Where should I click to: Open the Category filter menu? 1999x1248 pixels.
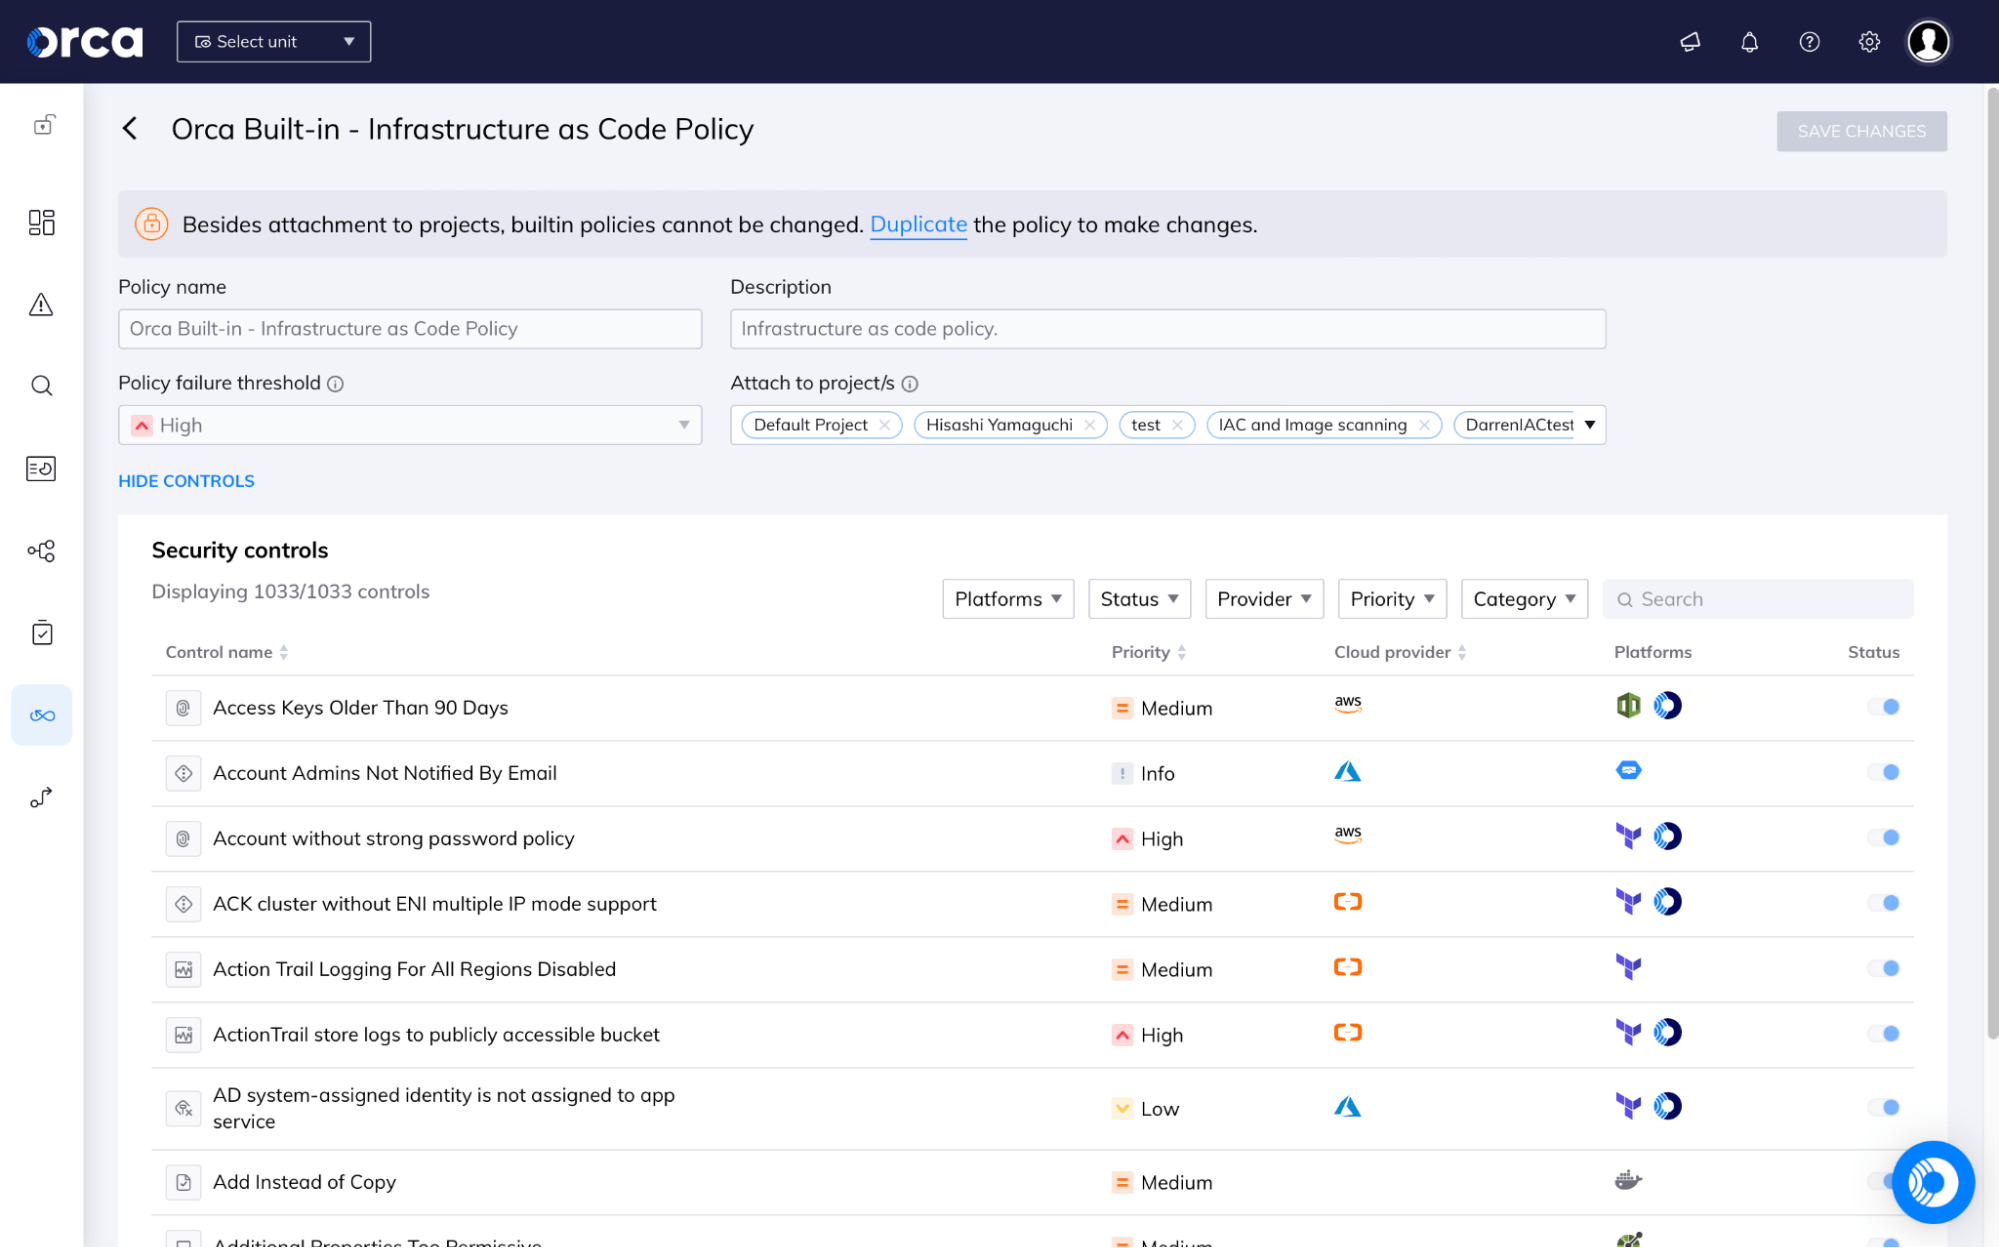tap(1523, 598)
